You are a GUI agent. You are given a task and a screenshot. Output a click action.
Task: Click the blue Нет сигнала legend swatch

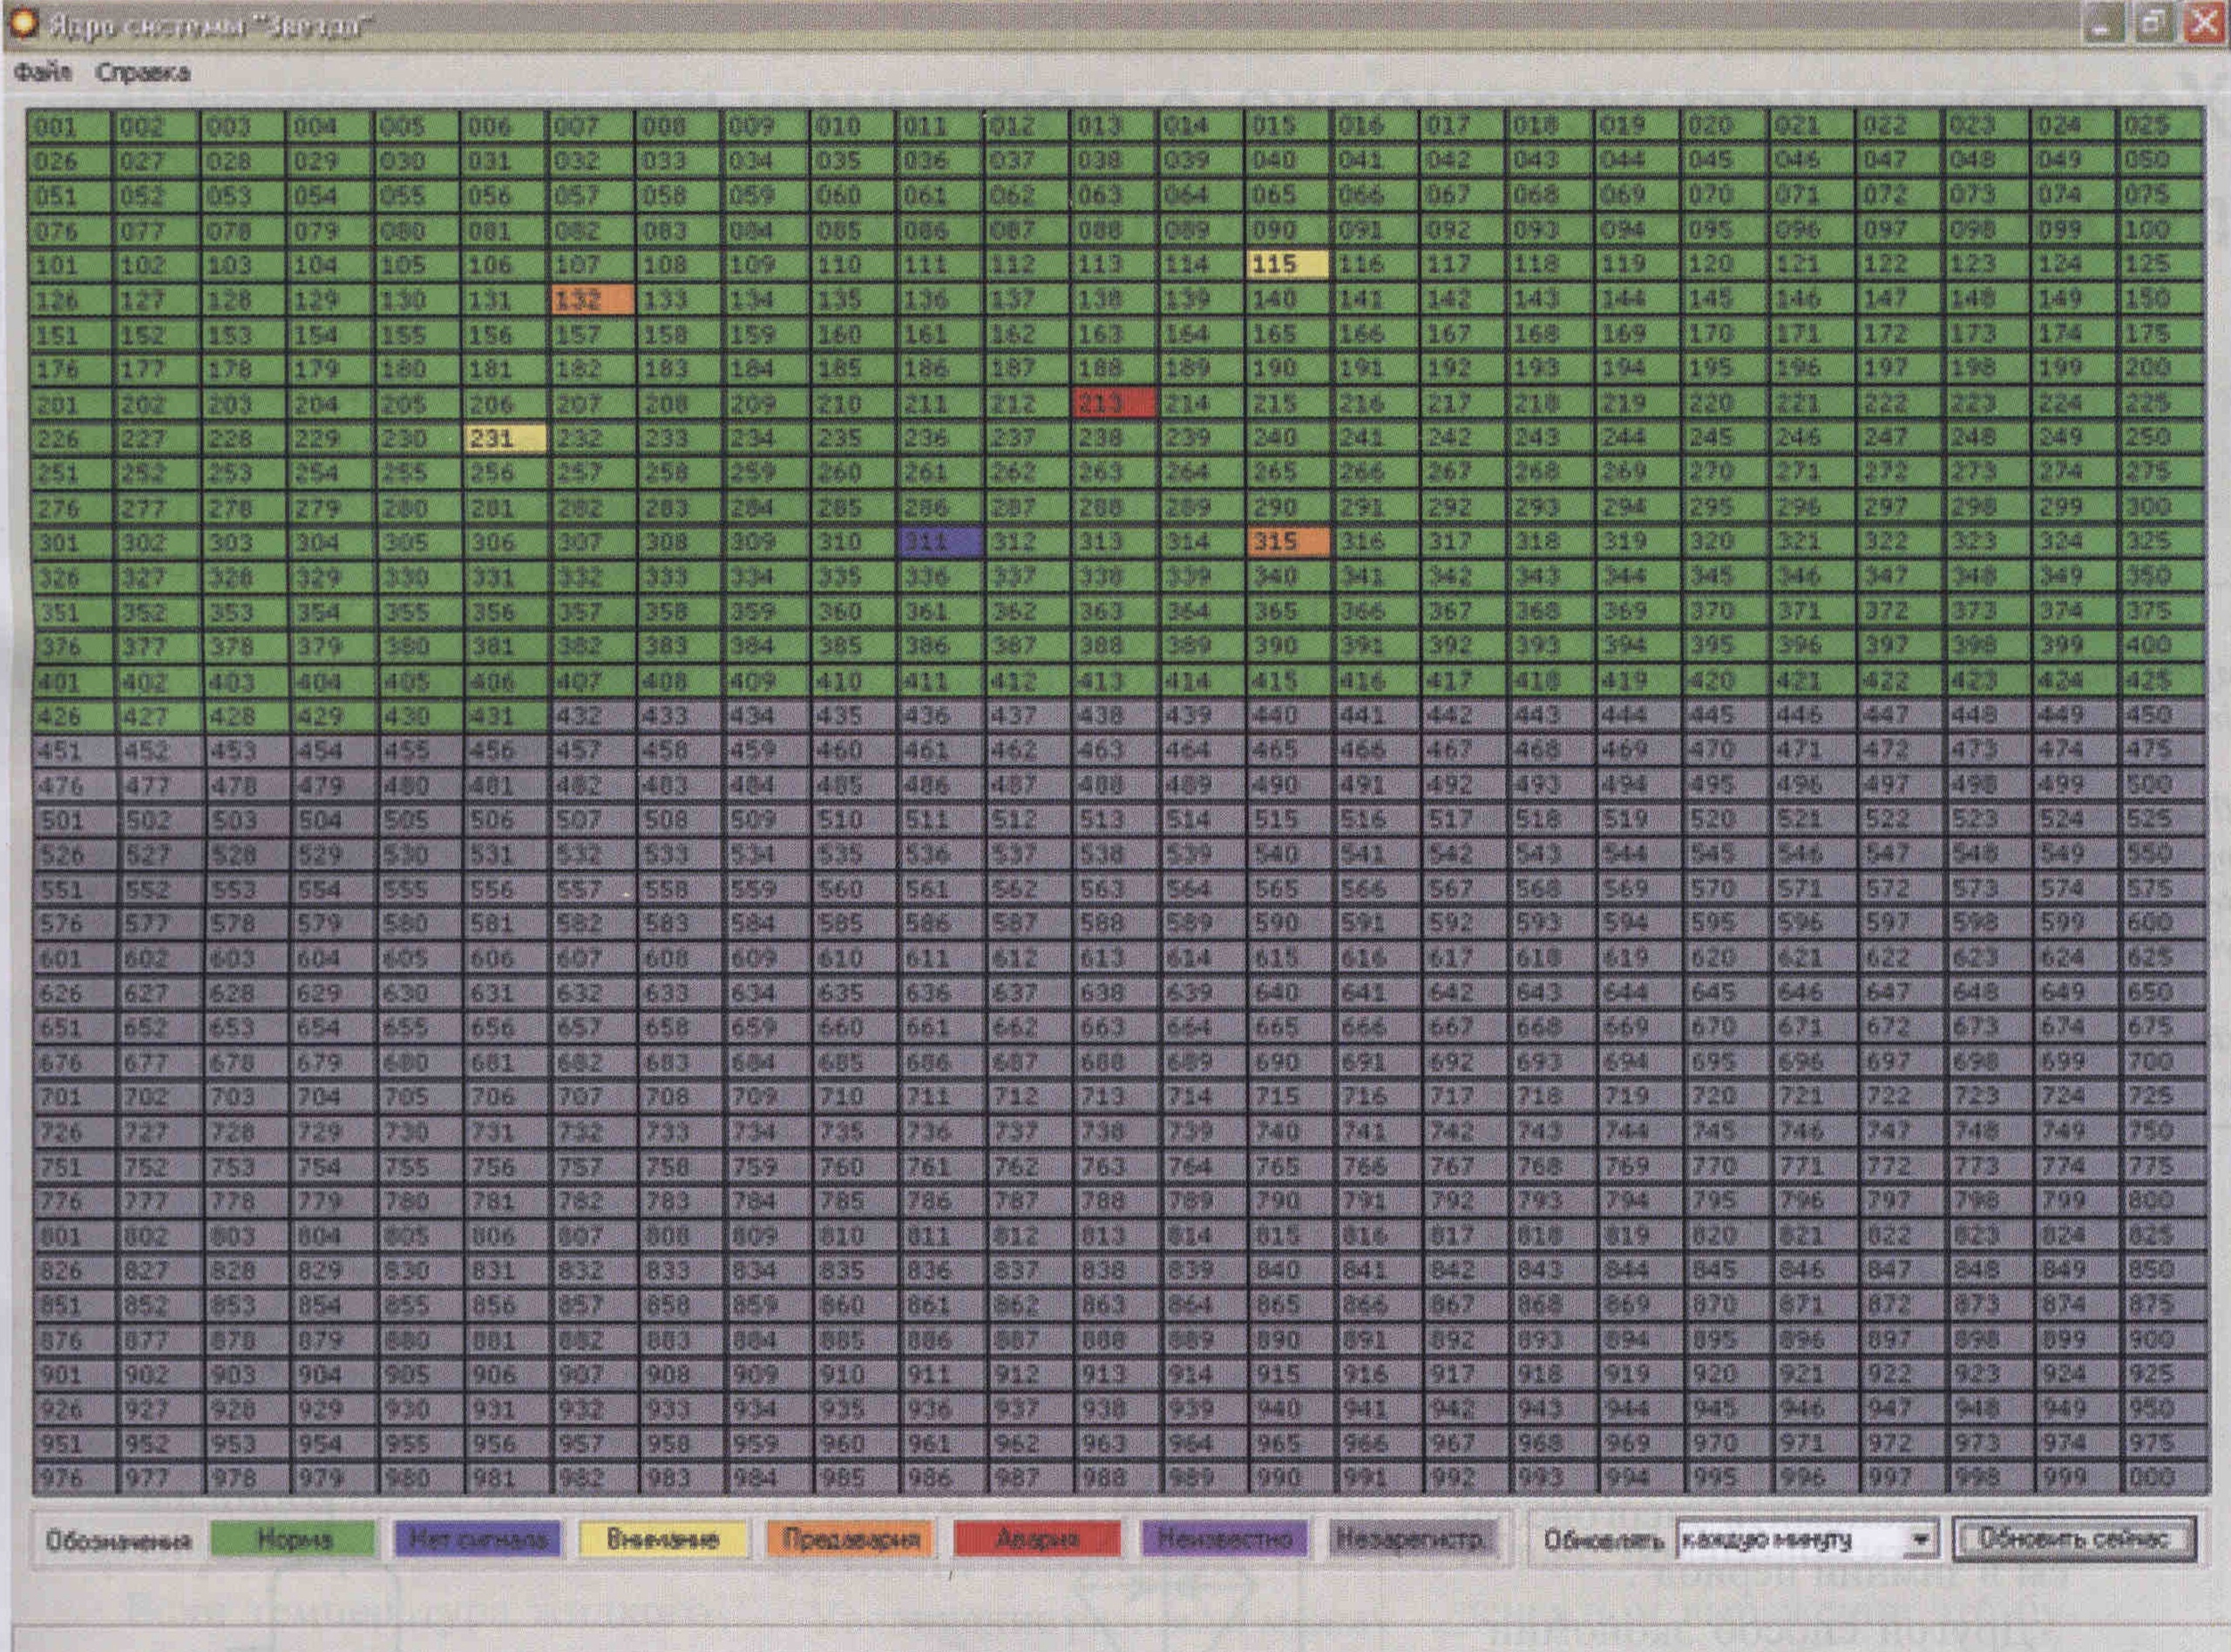478,1540
